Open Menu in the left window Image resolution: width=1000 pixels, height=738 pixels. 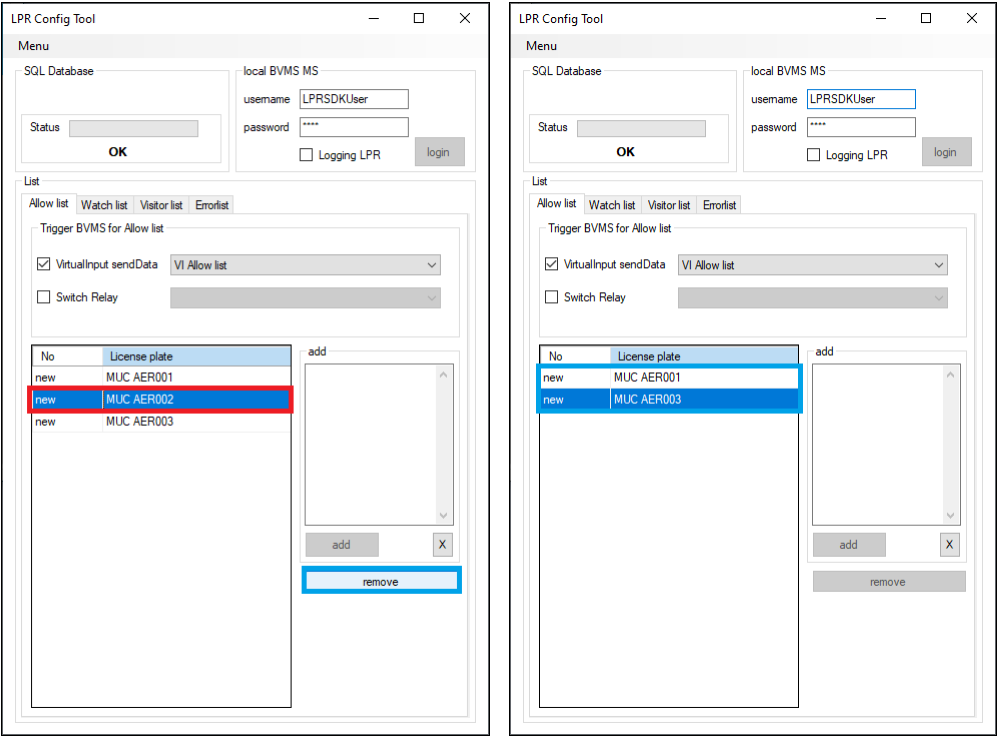pyautogui.click(x=33, y=46)
